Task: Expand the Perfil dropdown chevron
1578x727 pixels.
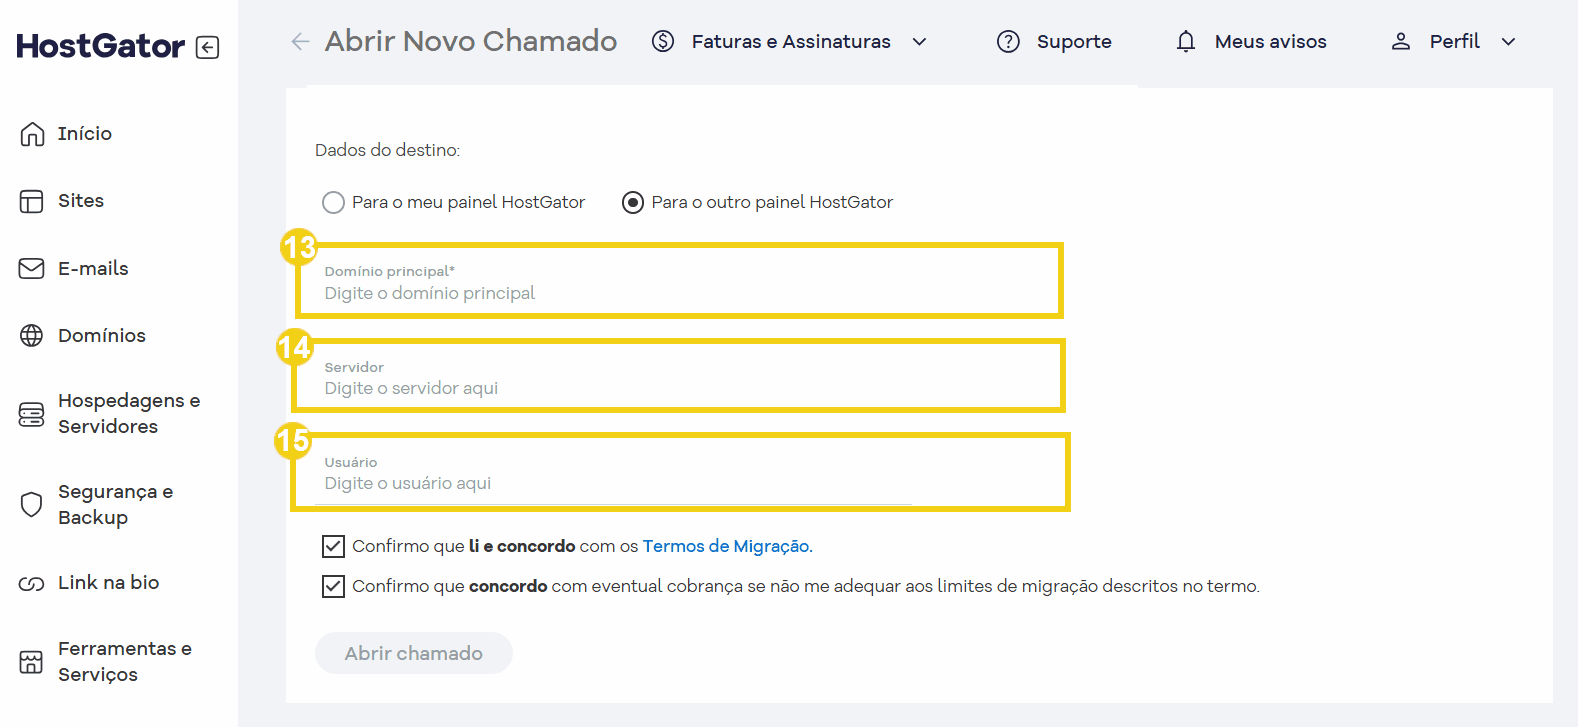Action: [1509, 41]
